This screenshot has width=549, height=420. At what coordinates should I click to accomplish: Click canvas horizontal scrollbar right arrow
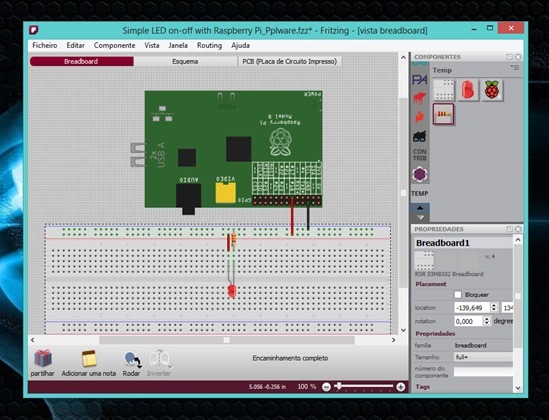[x=394, y=340]
